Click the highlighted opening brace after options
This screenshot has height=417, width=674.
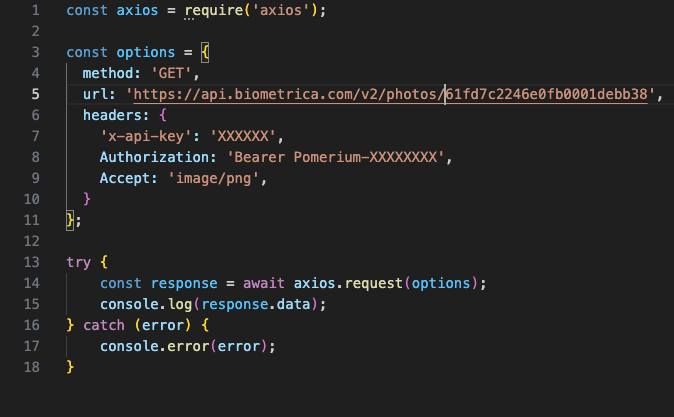205,52
